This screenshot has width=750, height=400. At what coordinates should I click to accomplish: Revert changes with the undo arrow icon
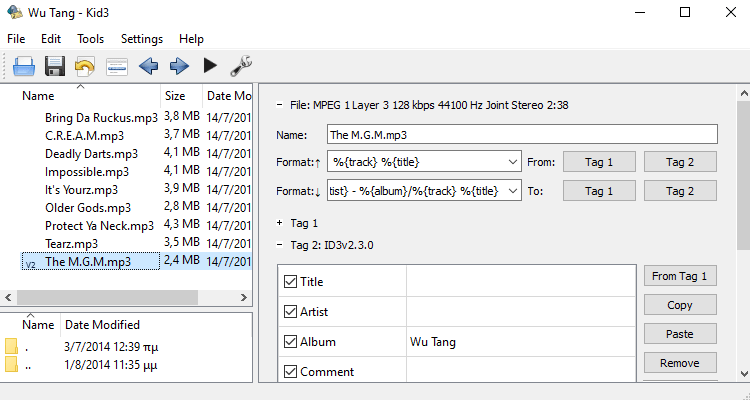(85, 66)
